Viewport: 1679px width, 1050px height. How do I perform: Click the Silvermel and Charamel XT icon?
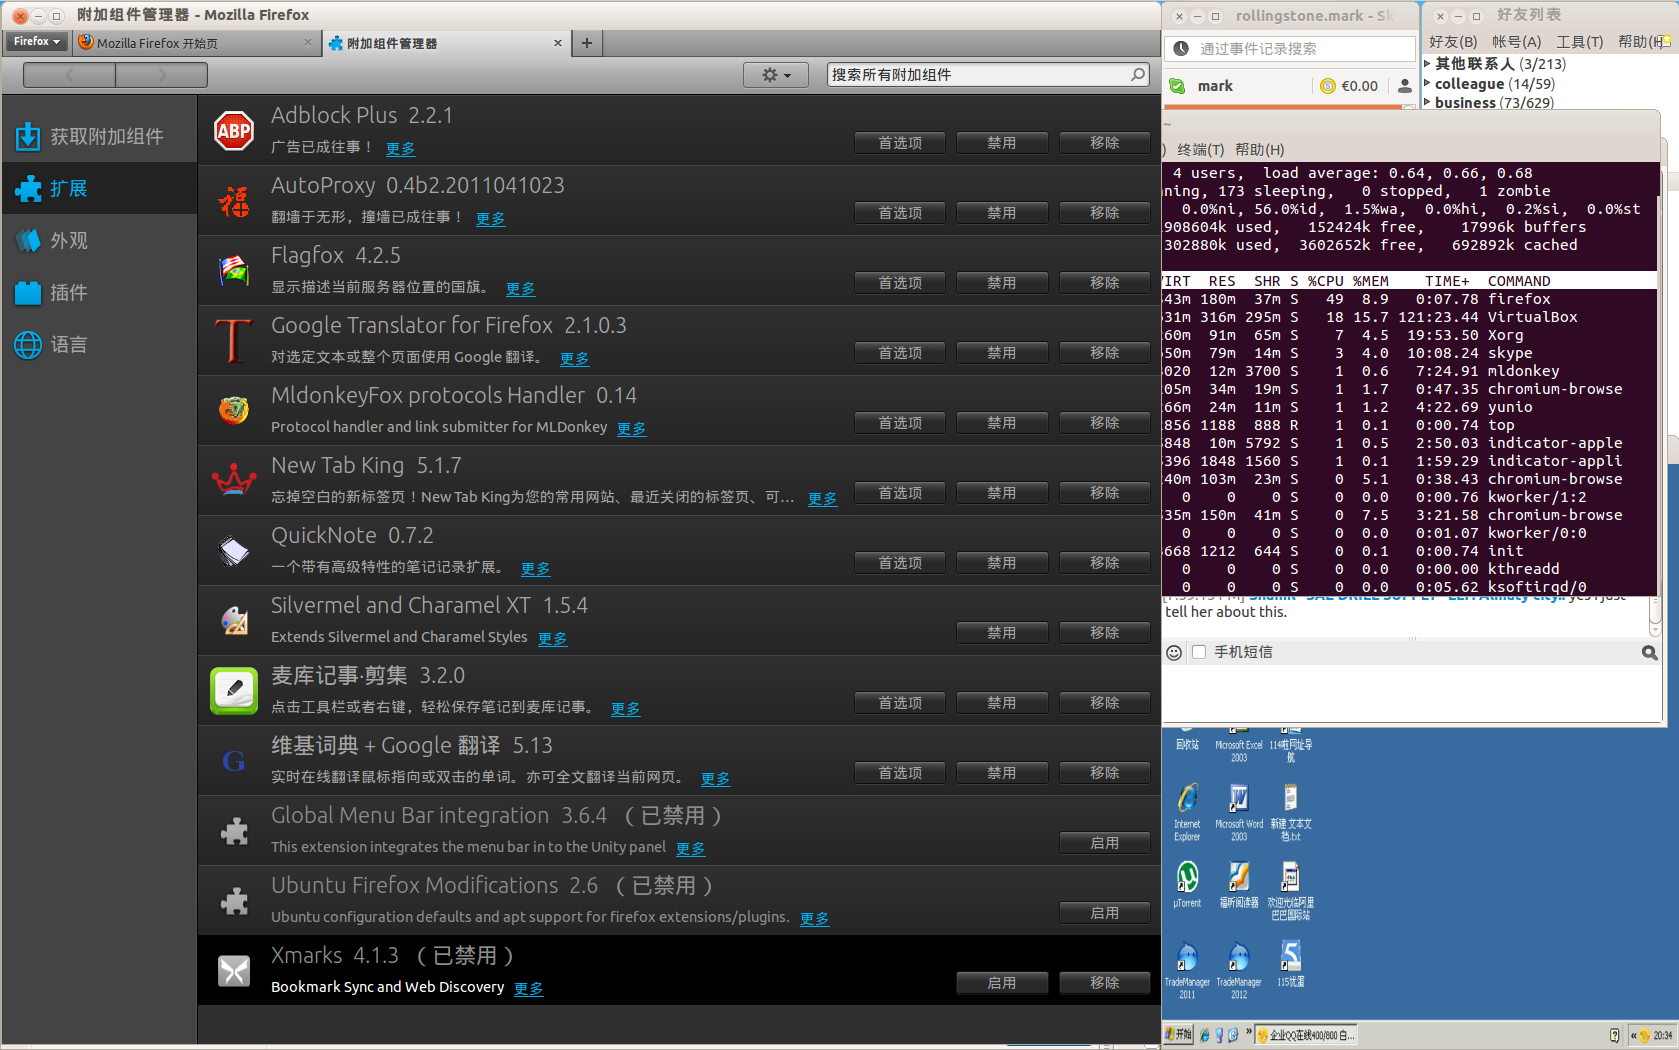[x=234, y=621]
